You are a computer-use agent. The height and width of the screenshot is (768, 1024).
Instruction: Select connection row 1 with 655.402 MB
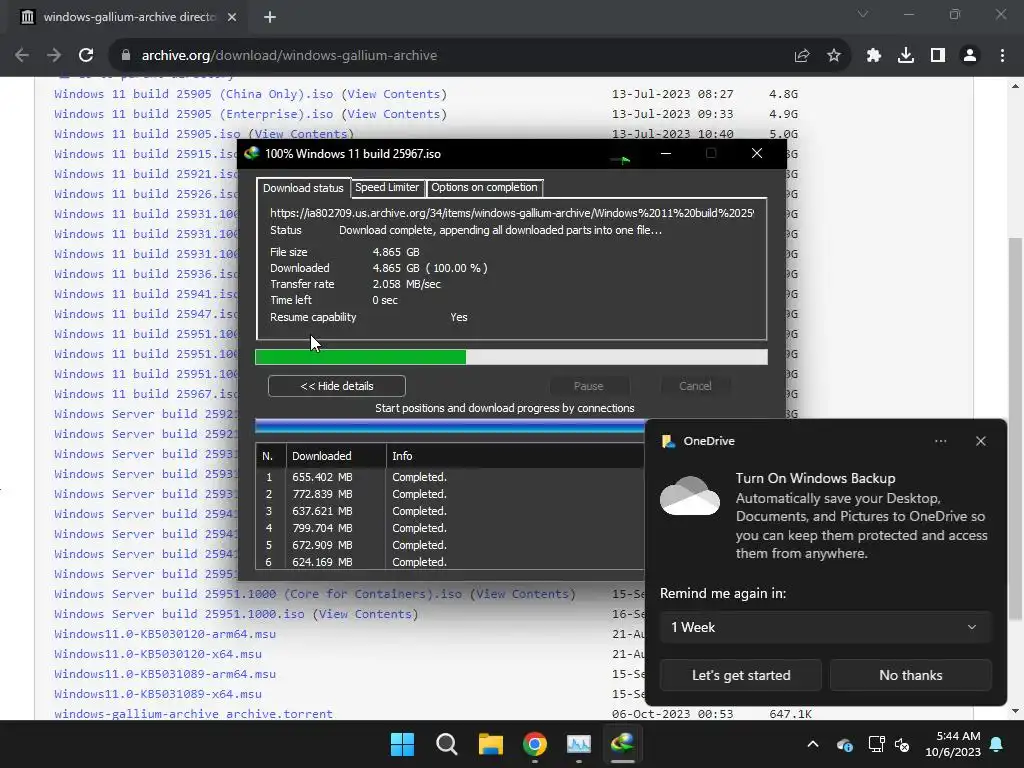click(x=450, y=477)
